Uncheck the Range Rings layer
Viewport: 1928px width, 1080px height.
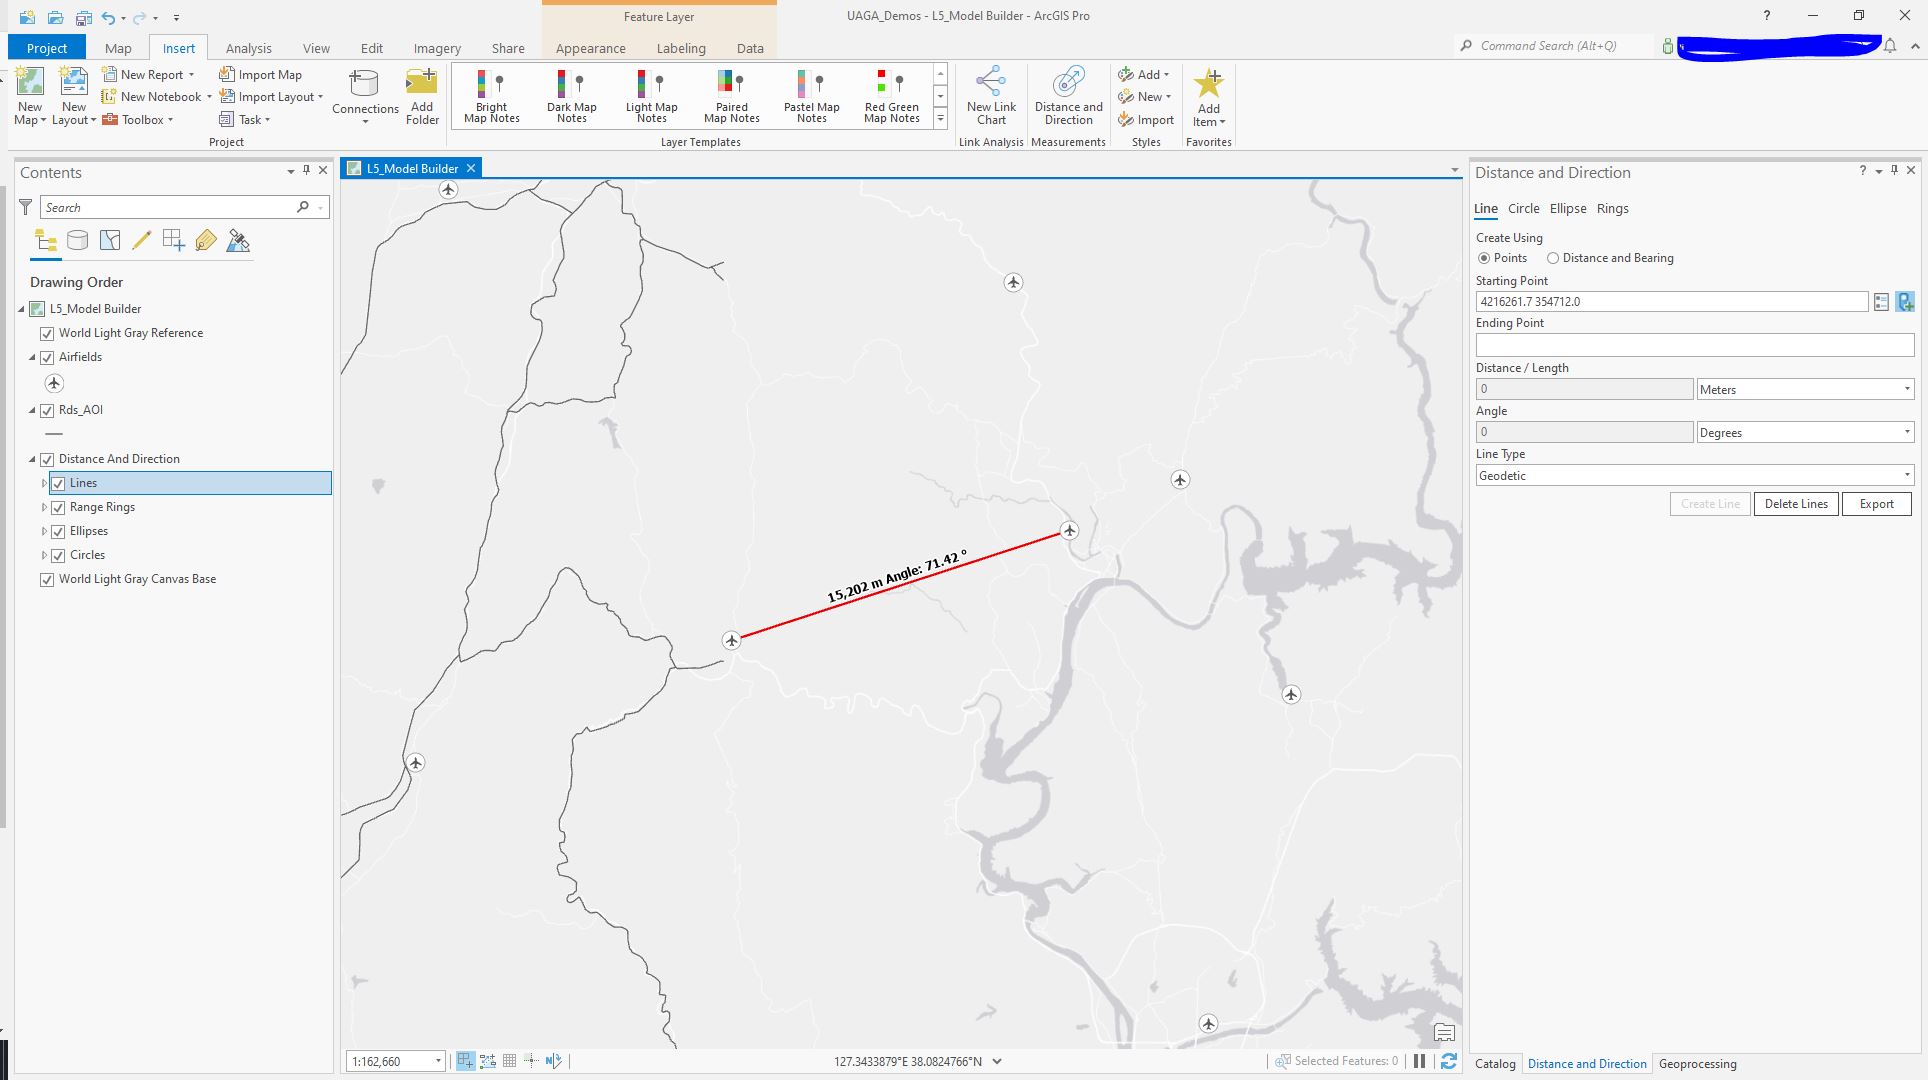click(x=59, y=507)
